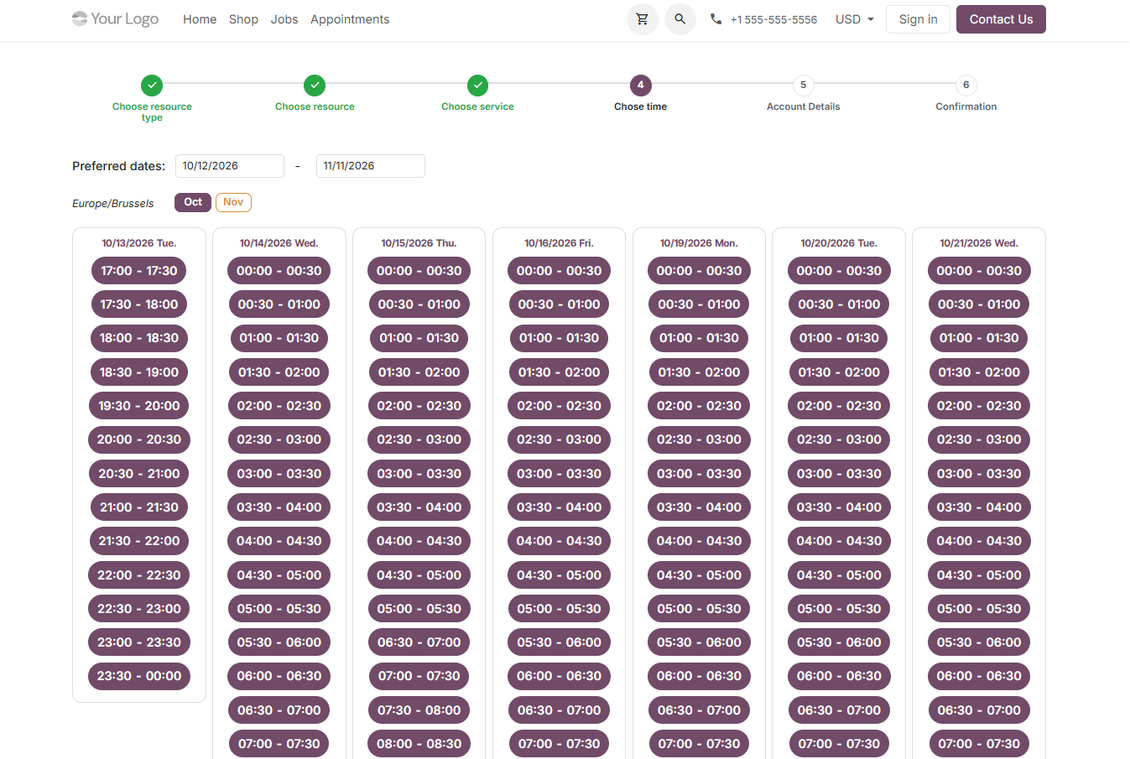Click the Europe/Brussels timezone label
The height and width of the screenshot is (759, 1130).
pyautogui.click(x=113, y=203)
